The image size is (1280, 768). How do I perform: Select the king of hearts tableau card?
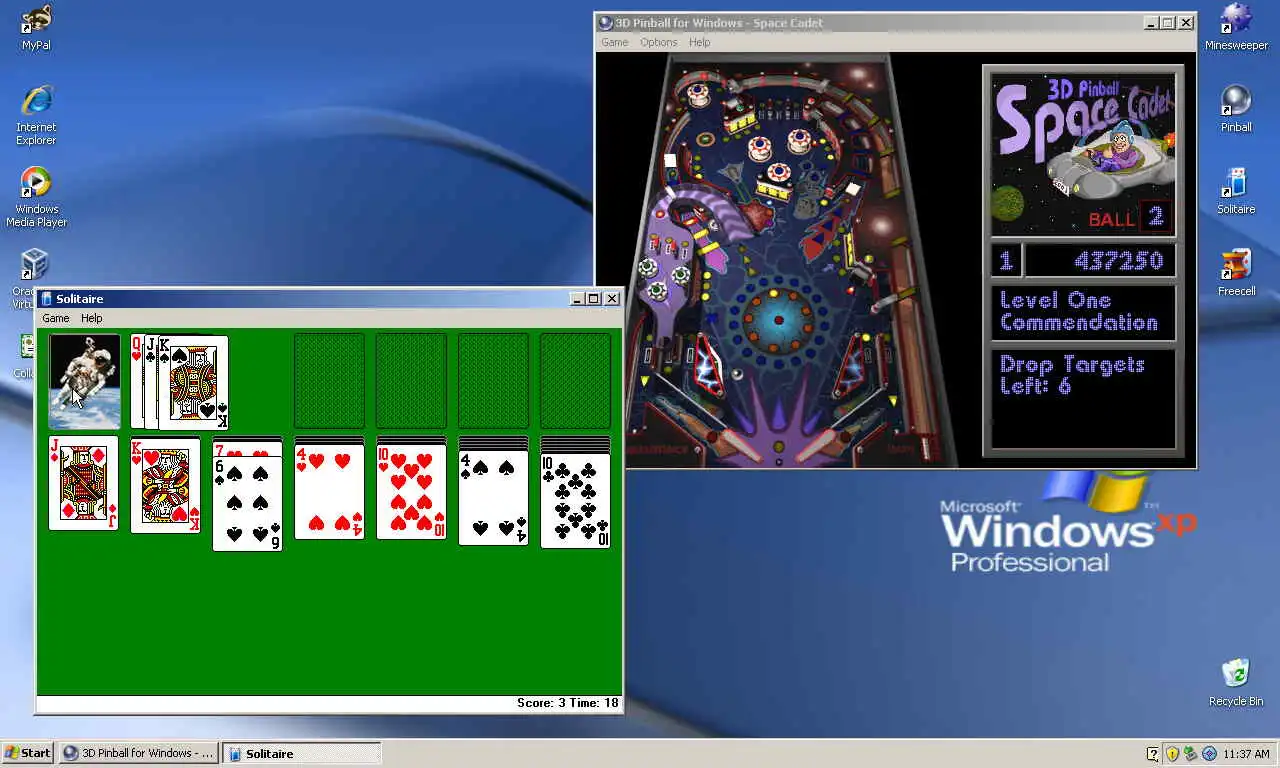[x=165, y=484]
